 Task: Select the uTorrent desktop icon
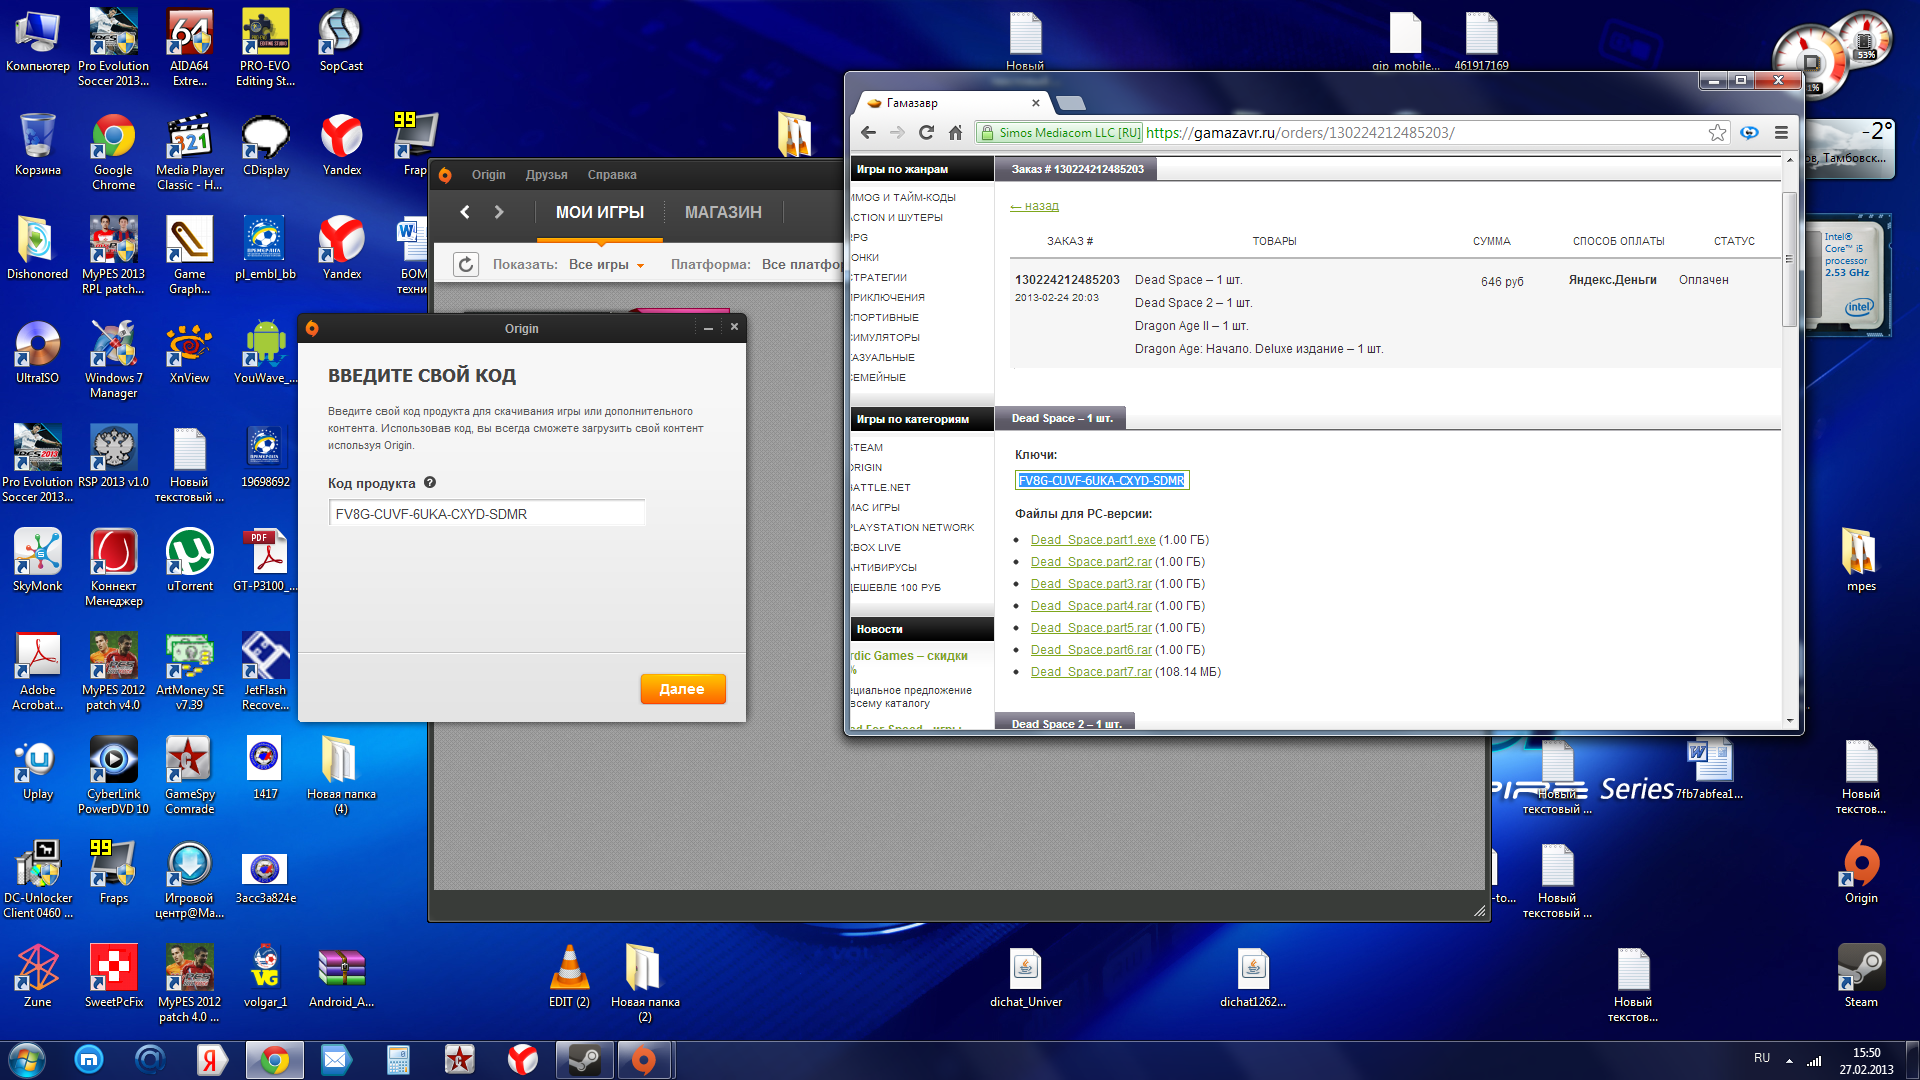189,561
